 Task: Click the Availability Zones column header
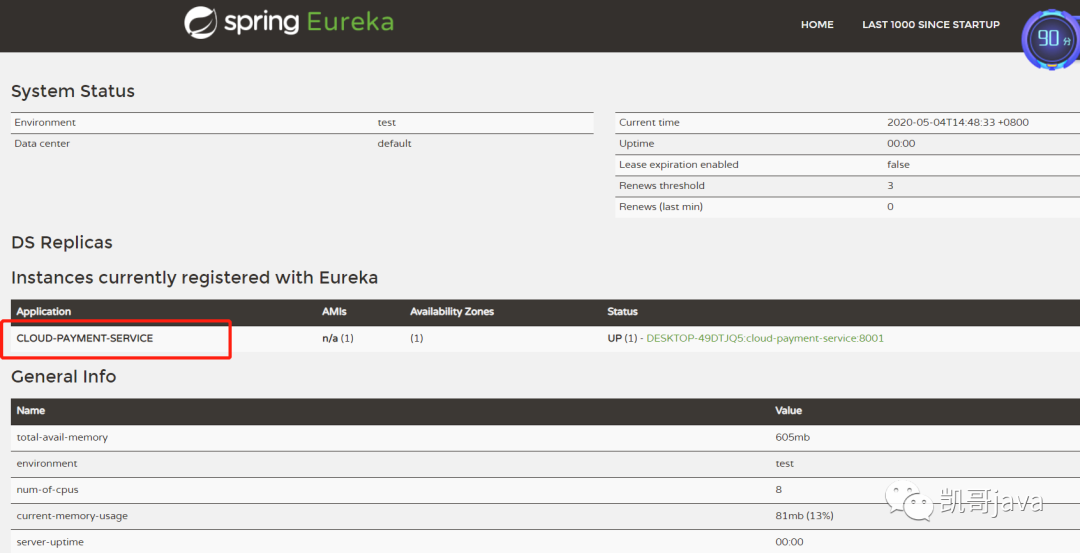coord(452,311)
